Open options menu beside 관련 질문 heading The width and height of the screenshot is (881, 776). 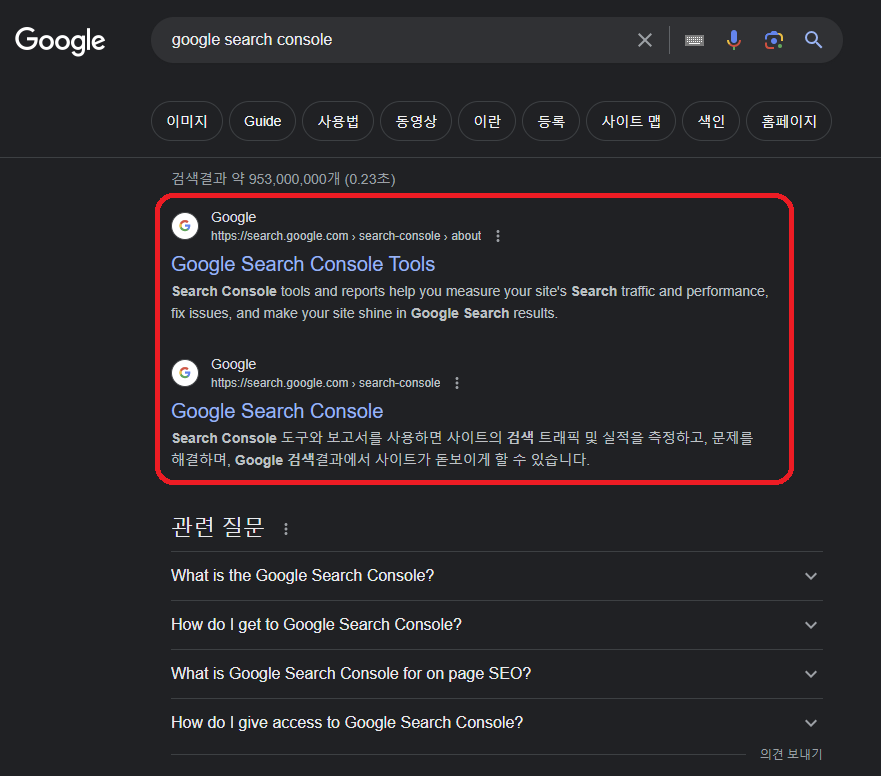click(286, 529)
